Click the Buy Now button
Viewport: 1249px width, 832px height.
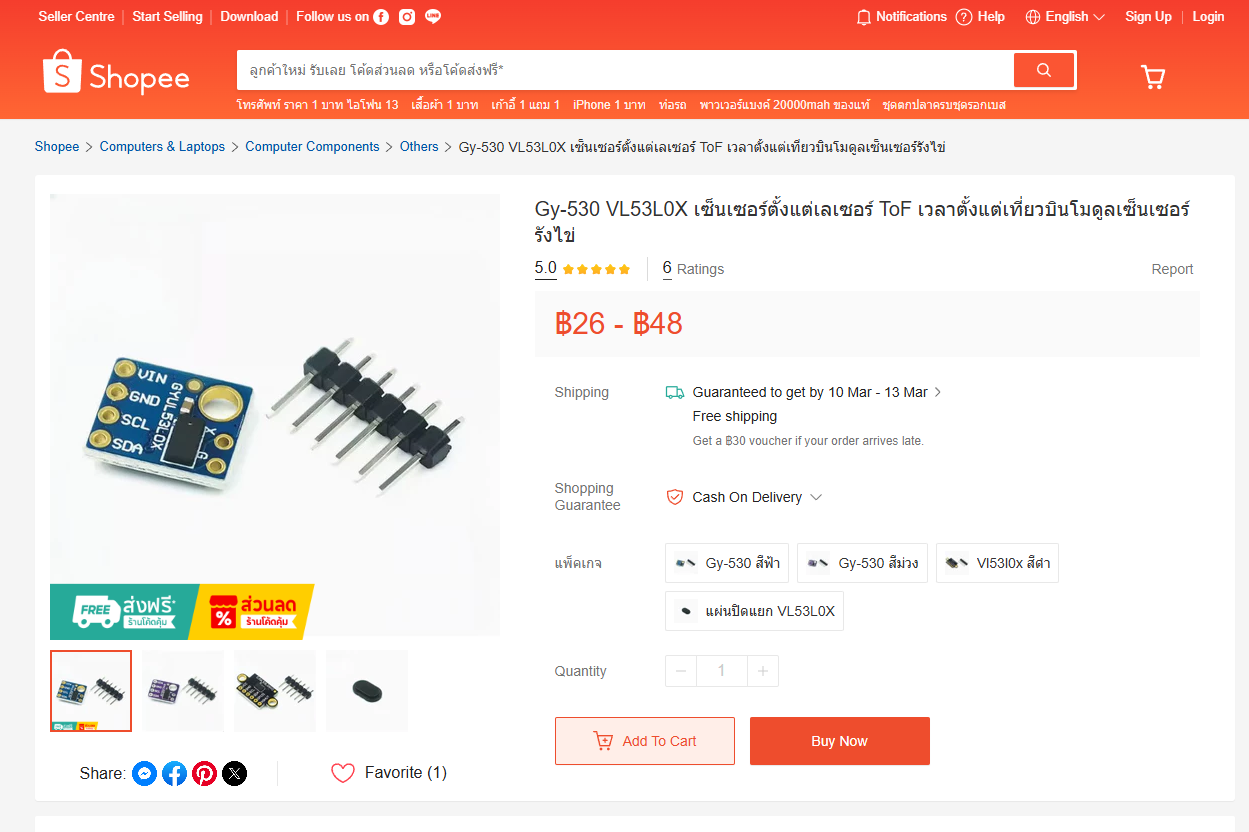pyautogui.click(x=840, y=741)
